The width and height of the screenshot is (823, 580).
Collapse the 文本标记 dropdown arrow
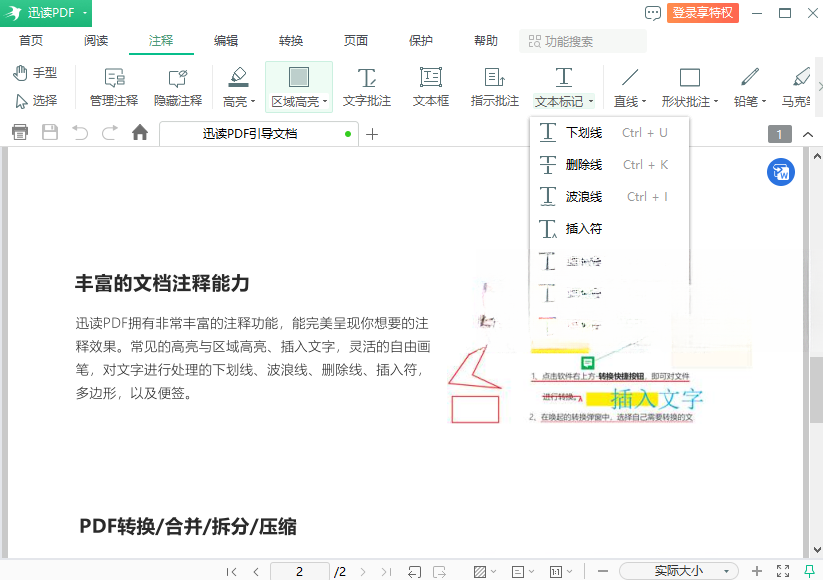[x=591, y=101]
